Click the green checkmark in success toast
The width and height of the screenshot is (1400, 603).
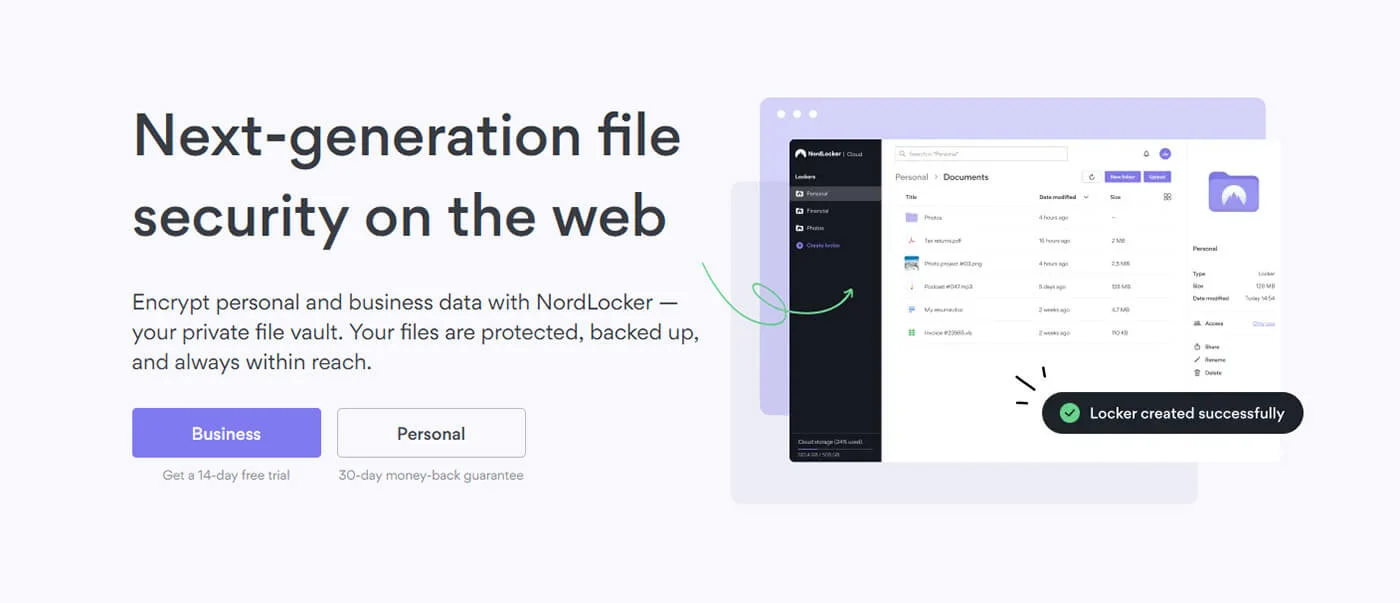(1070, 413)
